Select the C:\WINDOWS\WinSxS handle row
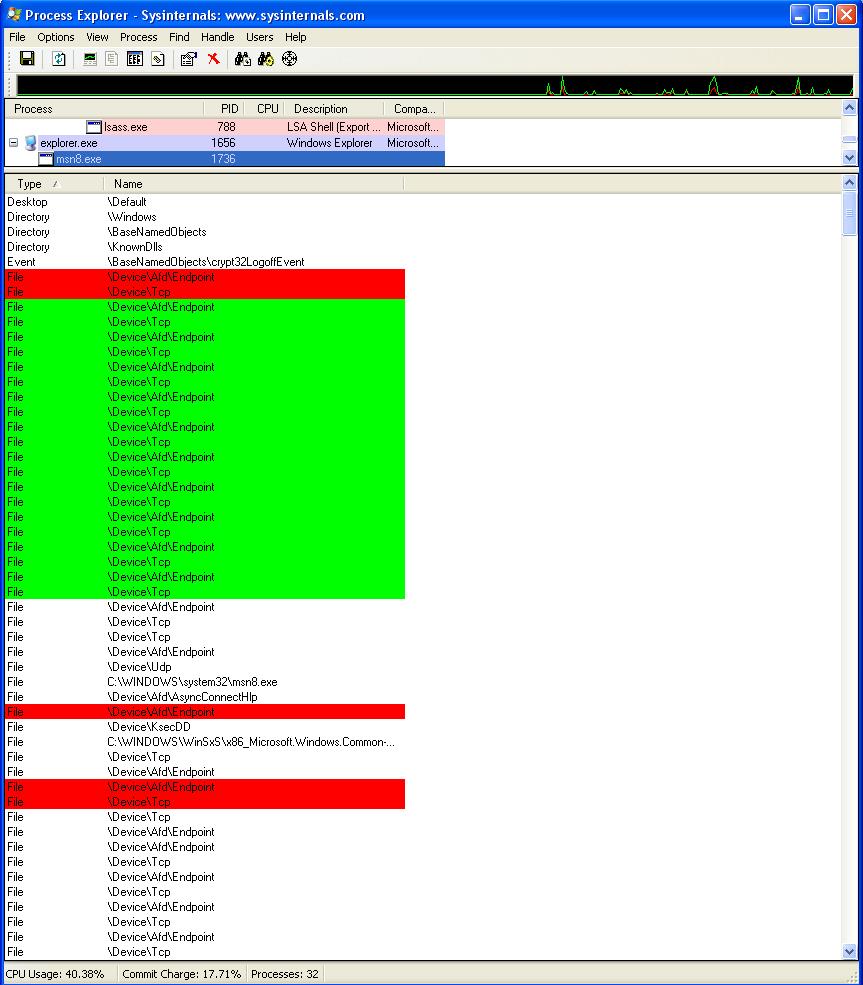This screenshot has height=985, width=863. point(205,742)
